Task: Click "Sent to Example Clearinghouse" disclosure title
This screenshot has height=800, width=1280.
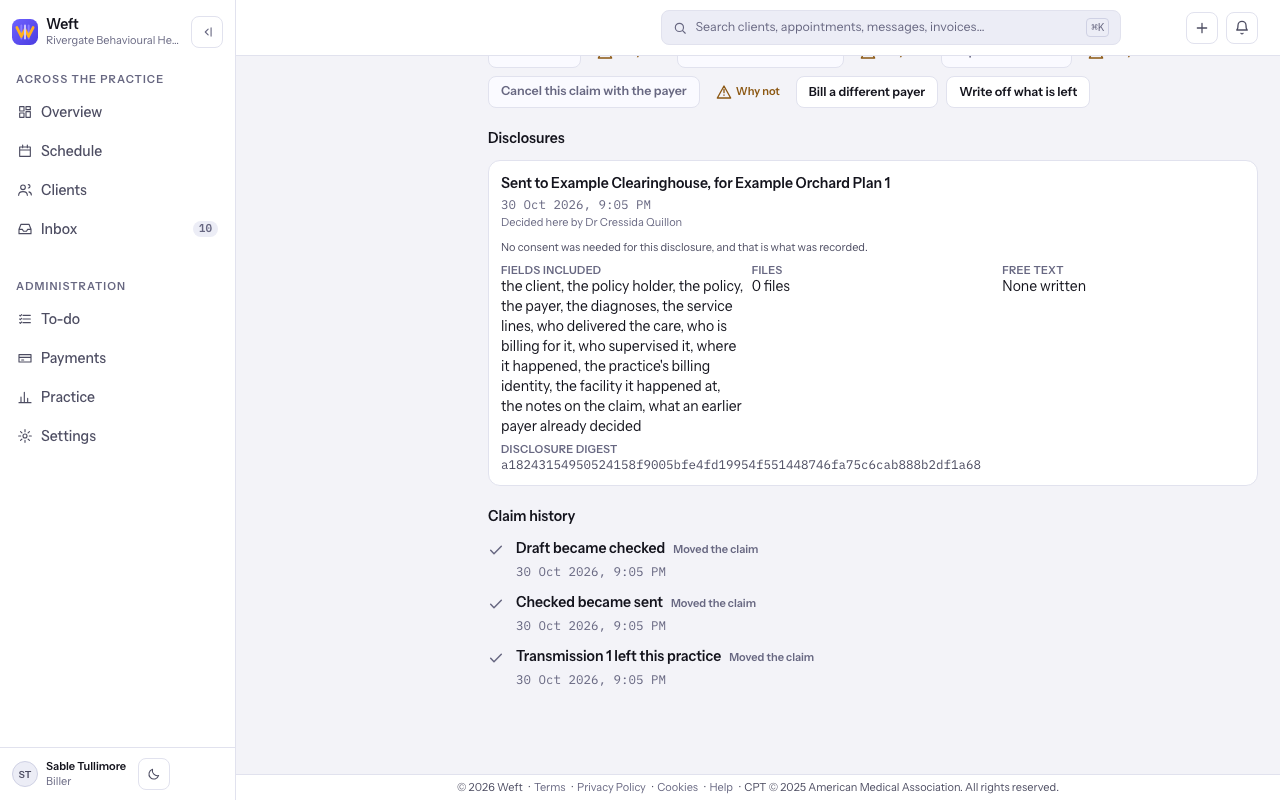Action: (696, 183)
